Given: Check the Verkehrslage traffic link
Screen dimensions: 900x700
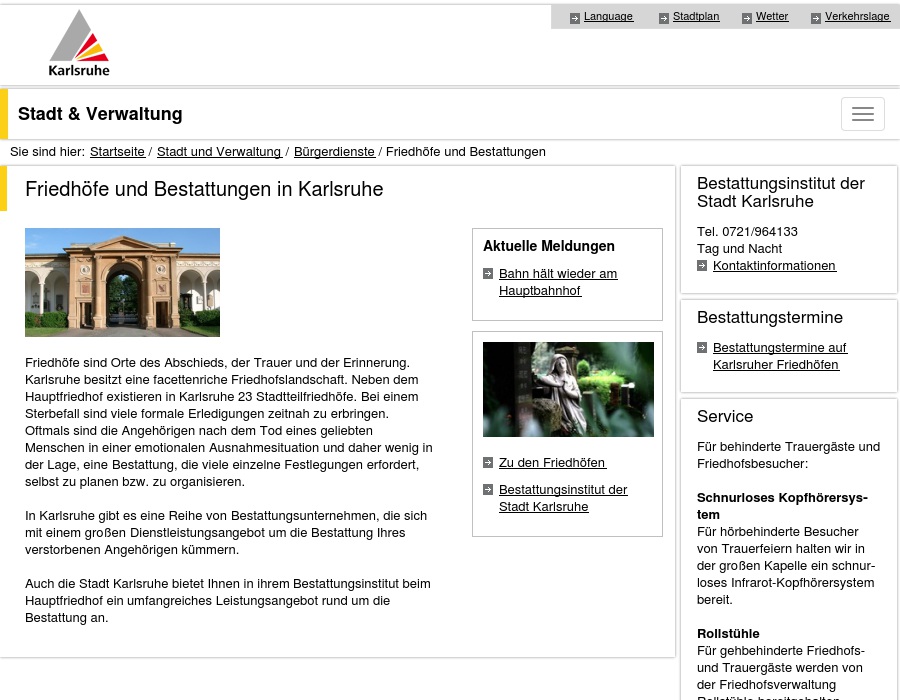Looking at the screenshot, I should click(x=857, y=17).
